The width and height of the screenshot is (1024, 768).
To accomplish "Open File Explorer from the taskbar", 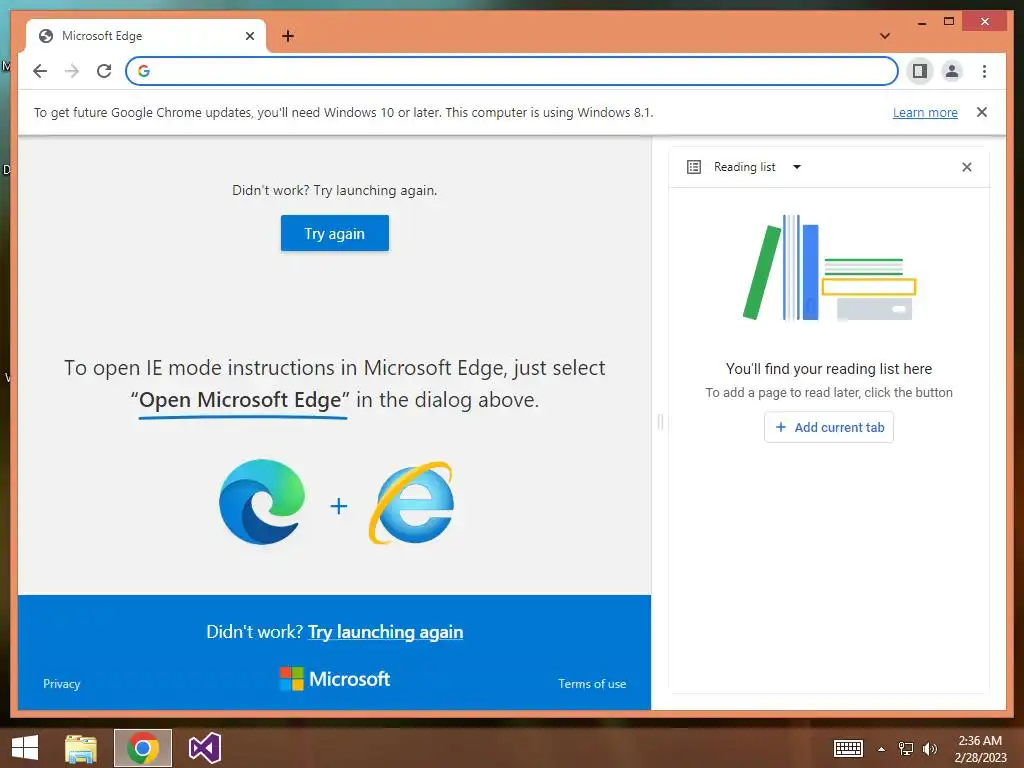I will tap(81, 748).
